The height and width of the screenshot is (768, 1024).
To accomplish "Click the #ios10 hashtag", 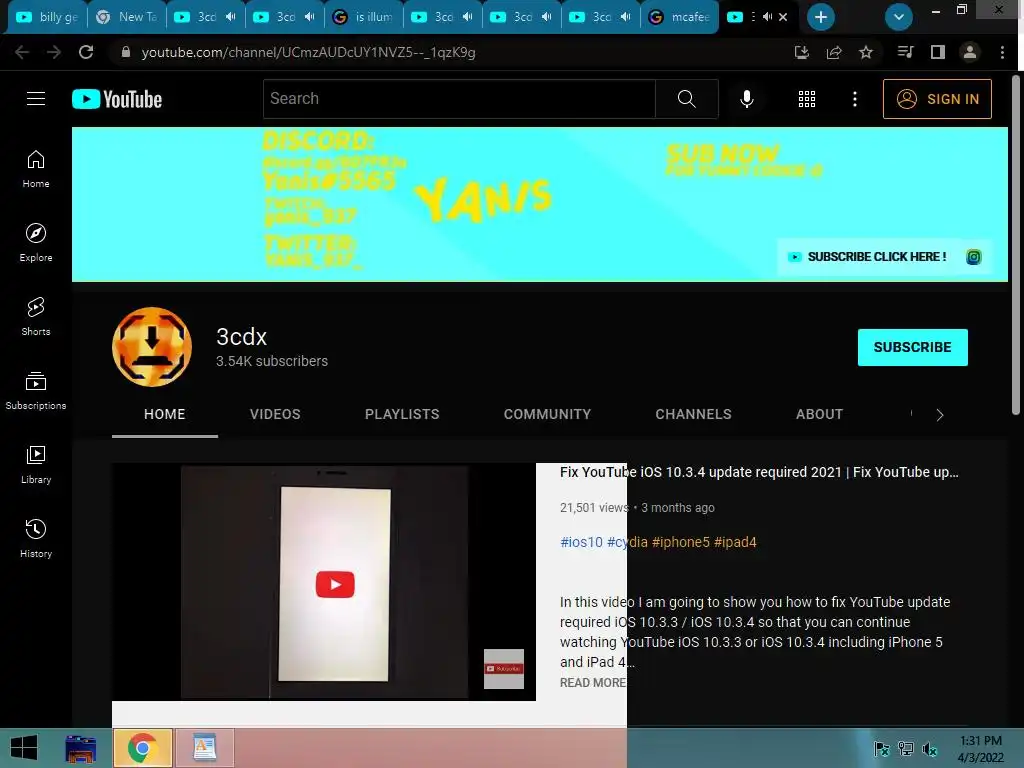I will (581, 542).
